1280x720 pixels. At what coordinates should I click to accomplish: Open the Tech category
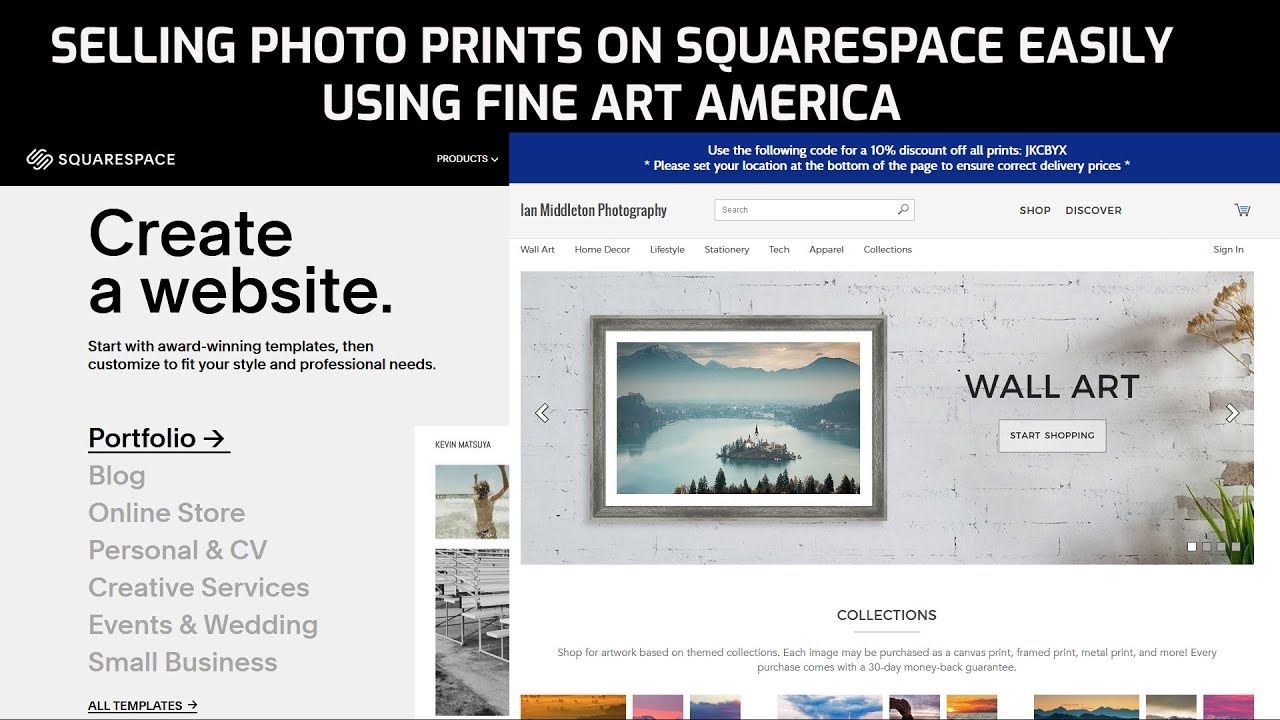[x=779, y=250]
